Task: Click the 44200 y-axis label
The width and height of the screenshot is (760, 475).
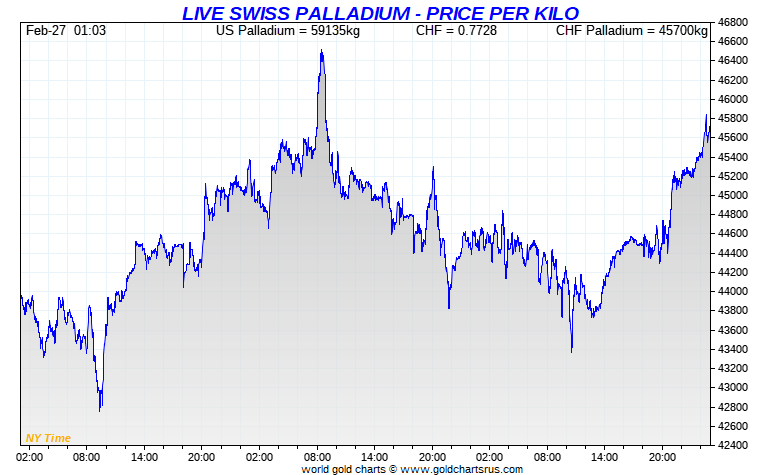Action: pyautogui.click(x=732, y=272)
